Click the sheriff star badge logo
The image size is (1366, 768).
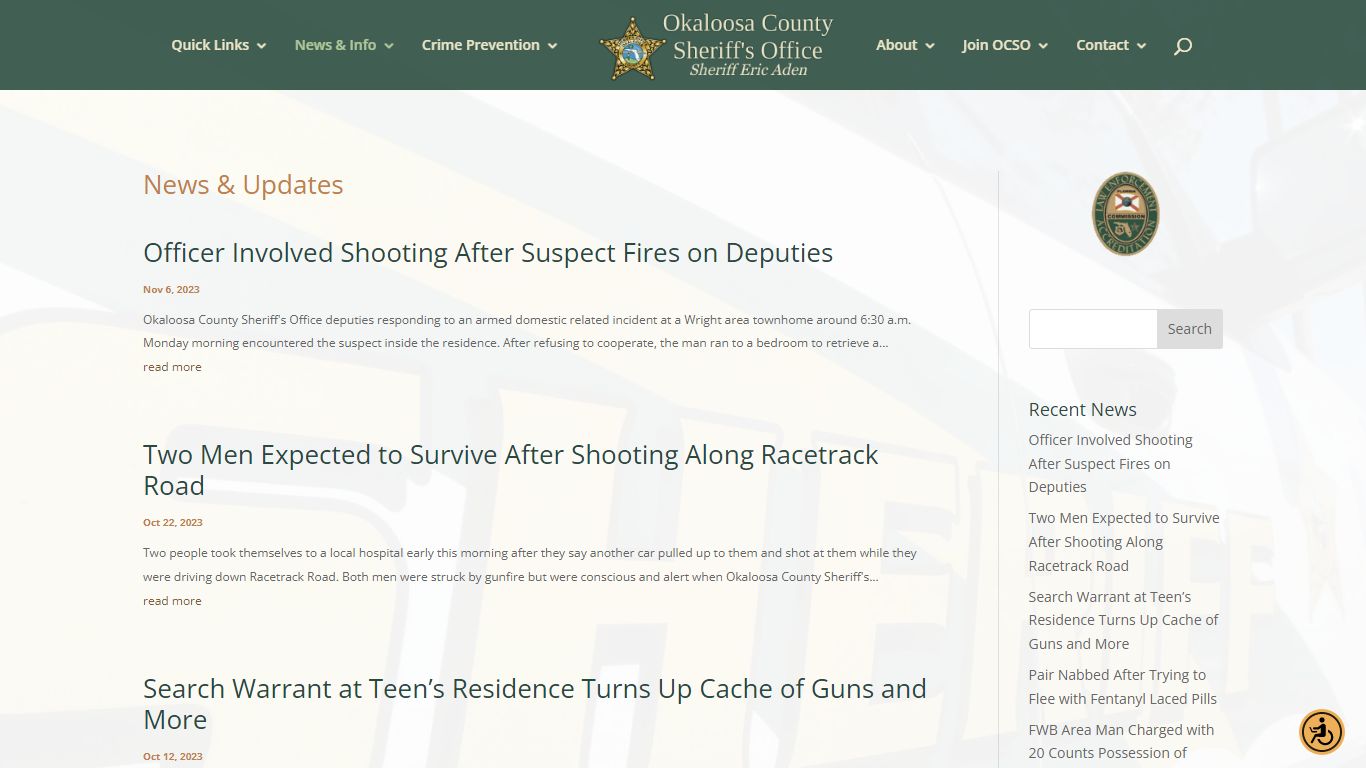click(632, 48)
